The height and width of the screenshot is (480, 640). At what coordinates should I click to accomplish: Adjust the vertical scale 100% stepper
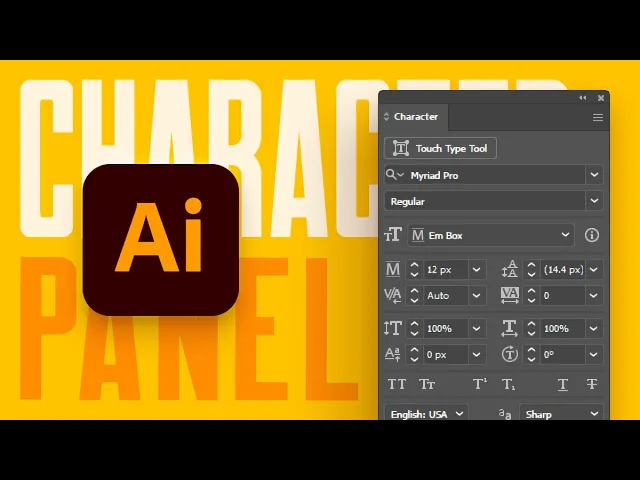click(414, 329)
